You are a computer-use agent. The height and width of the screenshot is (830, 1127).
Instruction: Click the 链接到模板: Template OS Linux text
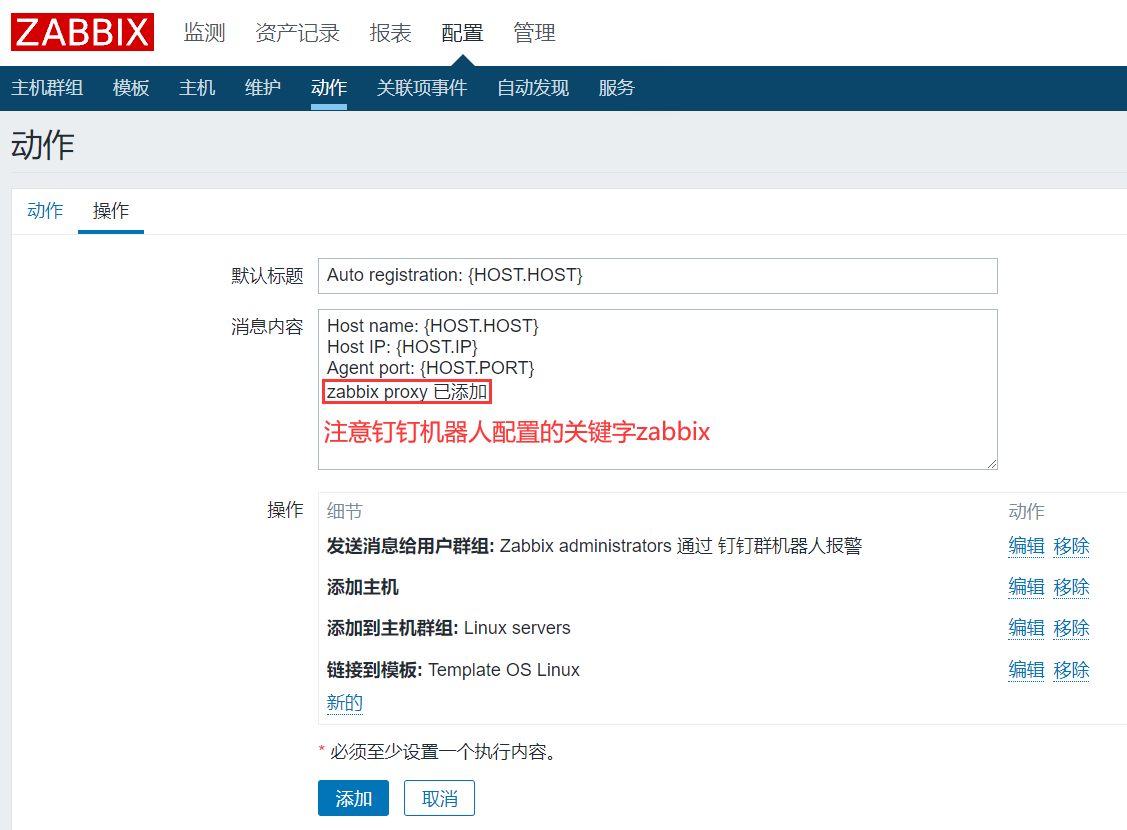[453, 670]
